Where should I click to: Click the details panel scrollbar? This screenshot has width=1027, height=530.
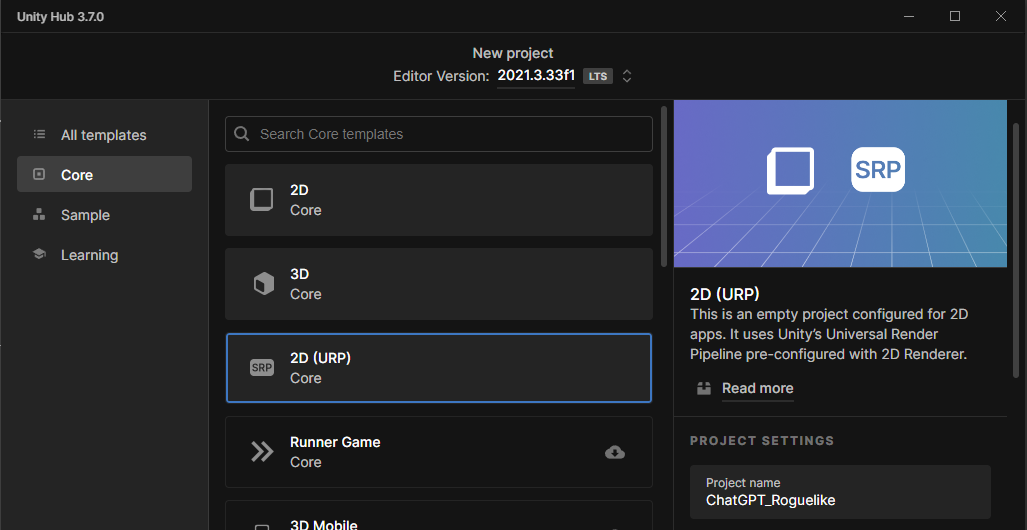click(x=1016, y=249)
